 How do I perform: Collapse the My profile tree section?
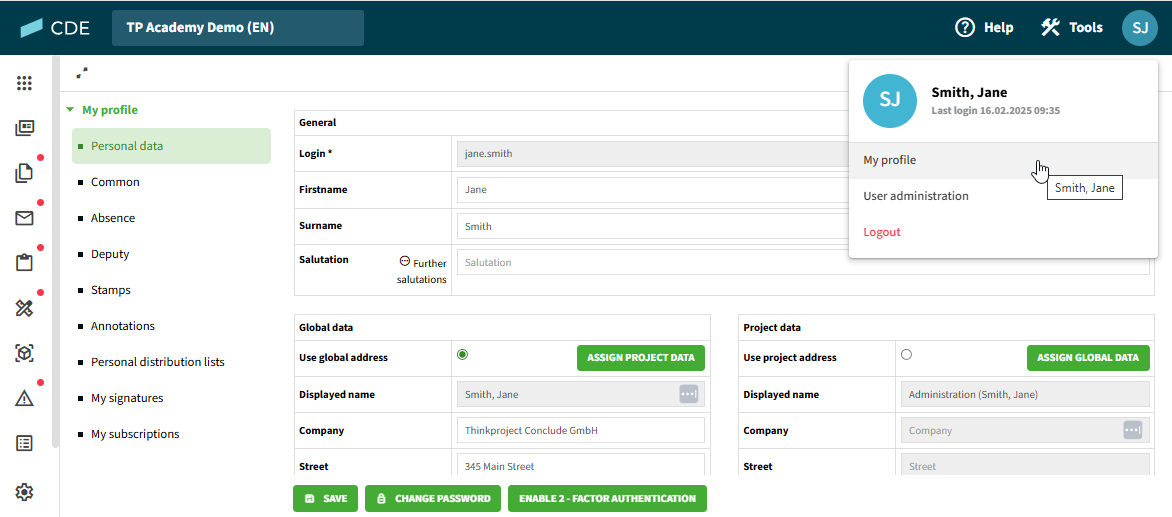point(70,110)
